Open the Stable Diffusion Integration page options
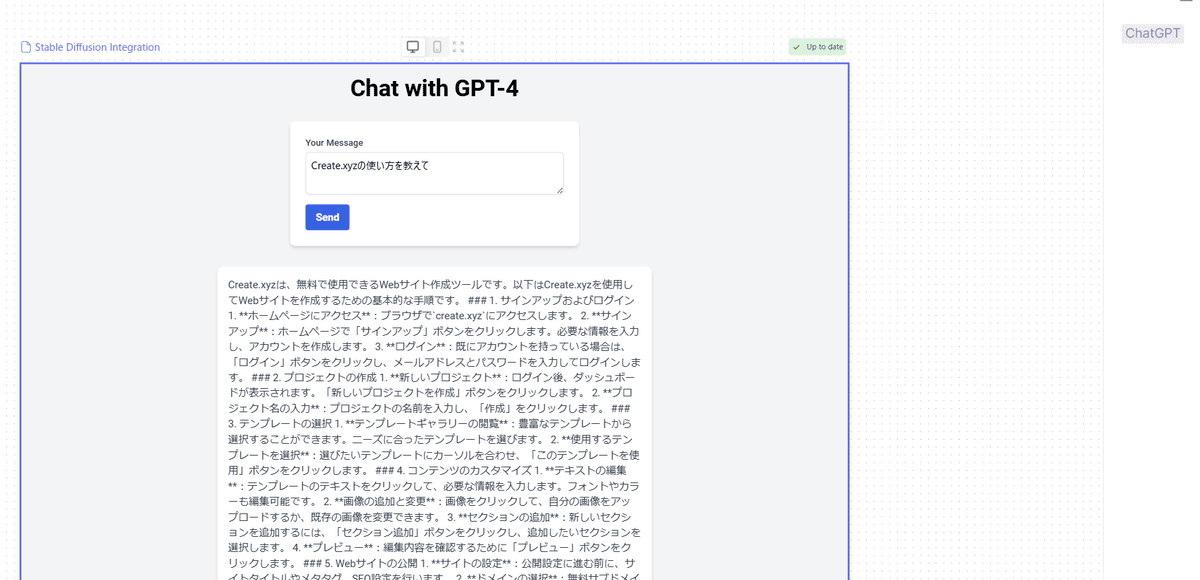Viewport: 1200px width, 580px height. 95,47
